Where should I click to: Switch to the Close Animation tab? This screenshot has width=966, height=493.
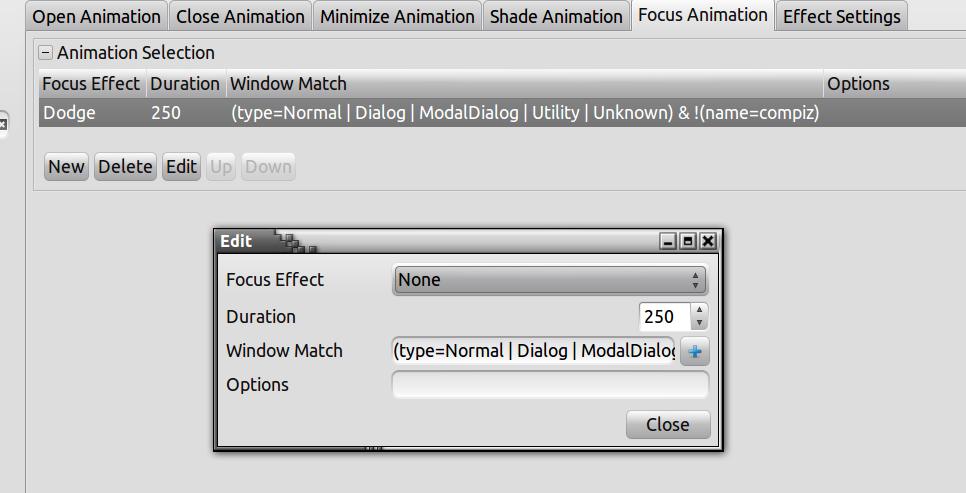point(240,16)
